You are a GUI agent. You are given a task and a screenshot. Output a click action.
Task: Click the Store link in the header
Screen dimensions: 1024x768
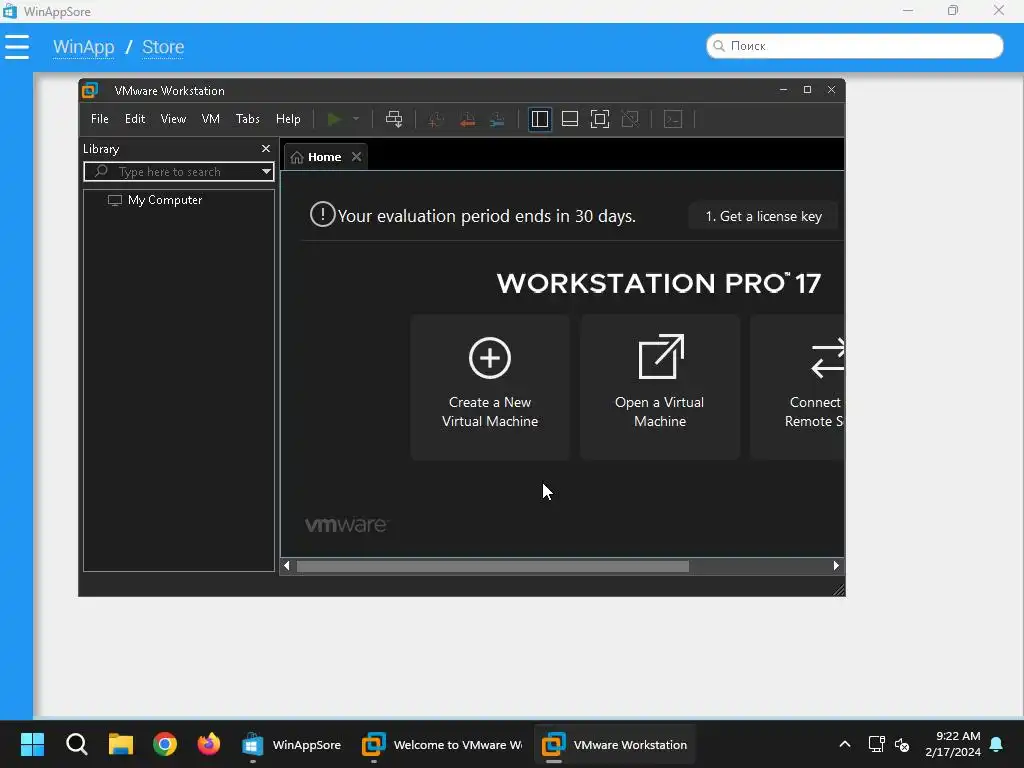point(163,47)
